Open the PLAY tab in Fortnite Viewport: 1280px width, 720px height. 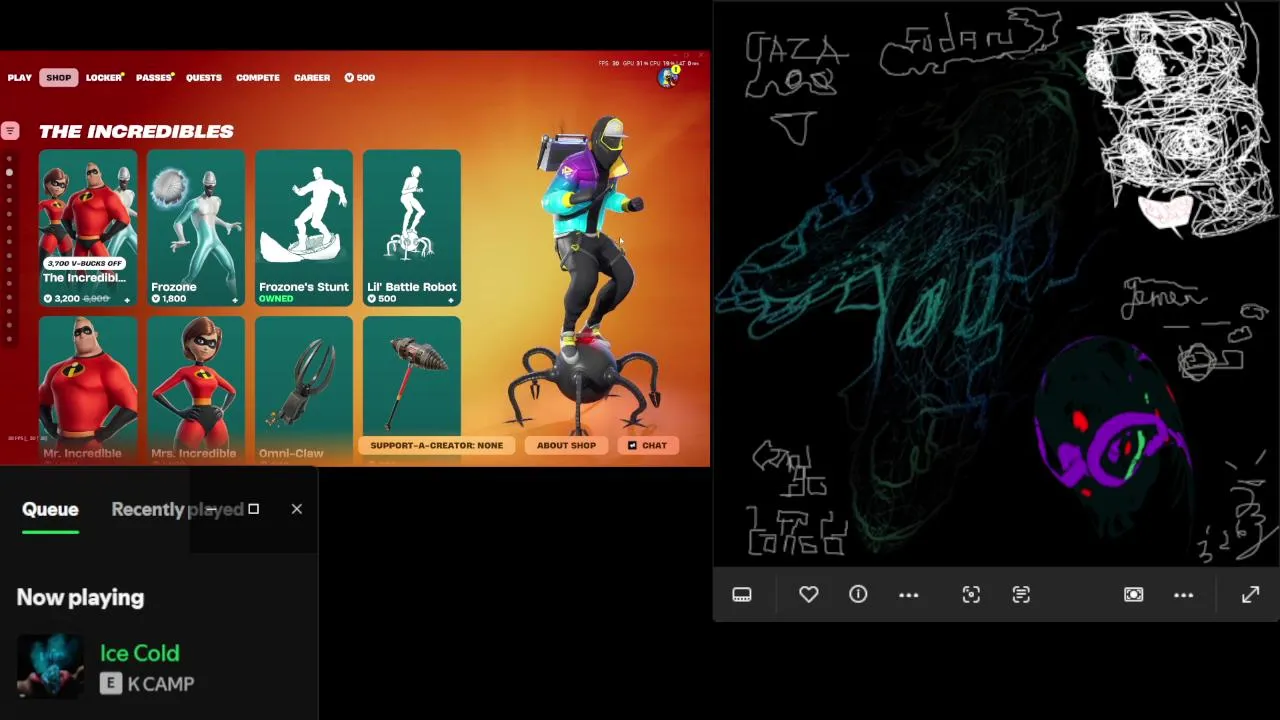click(x=20, y=78)
